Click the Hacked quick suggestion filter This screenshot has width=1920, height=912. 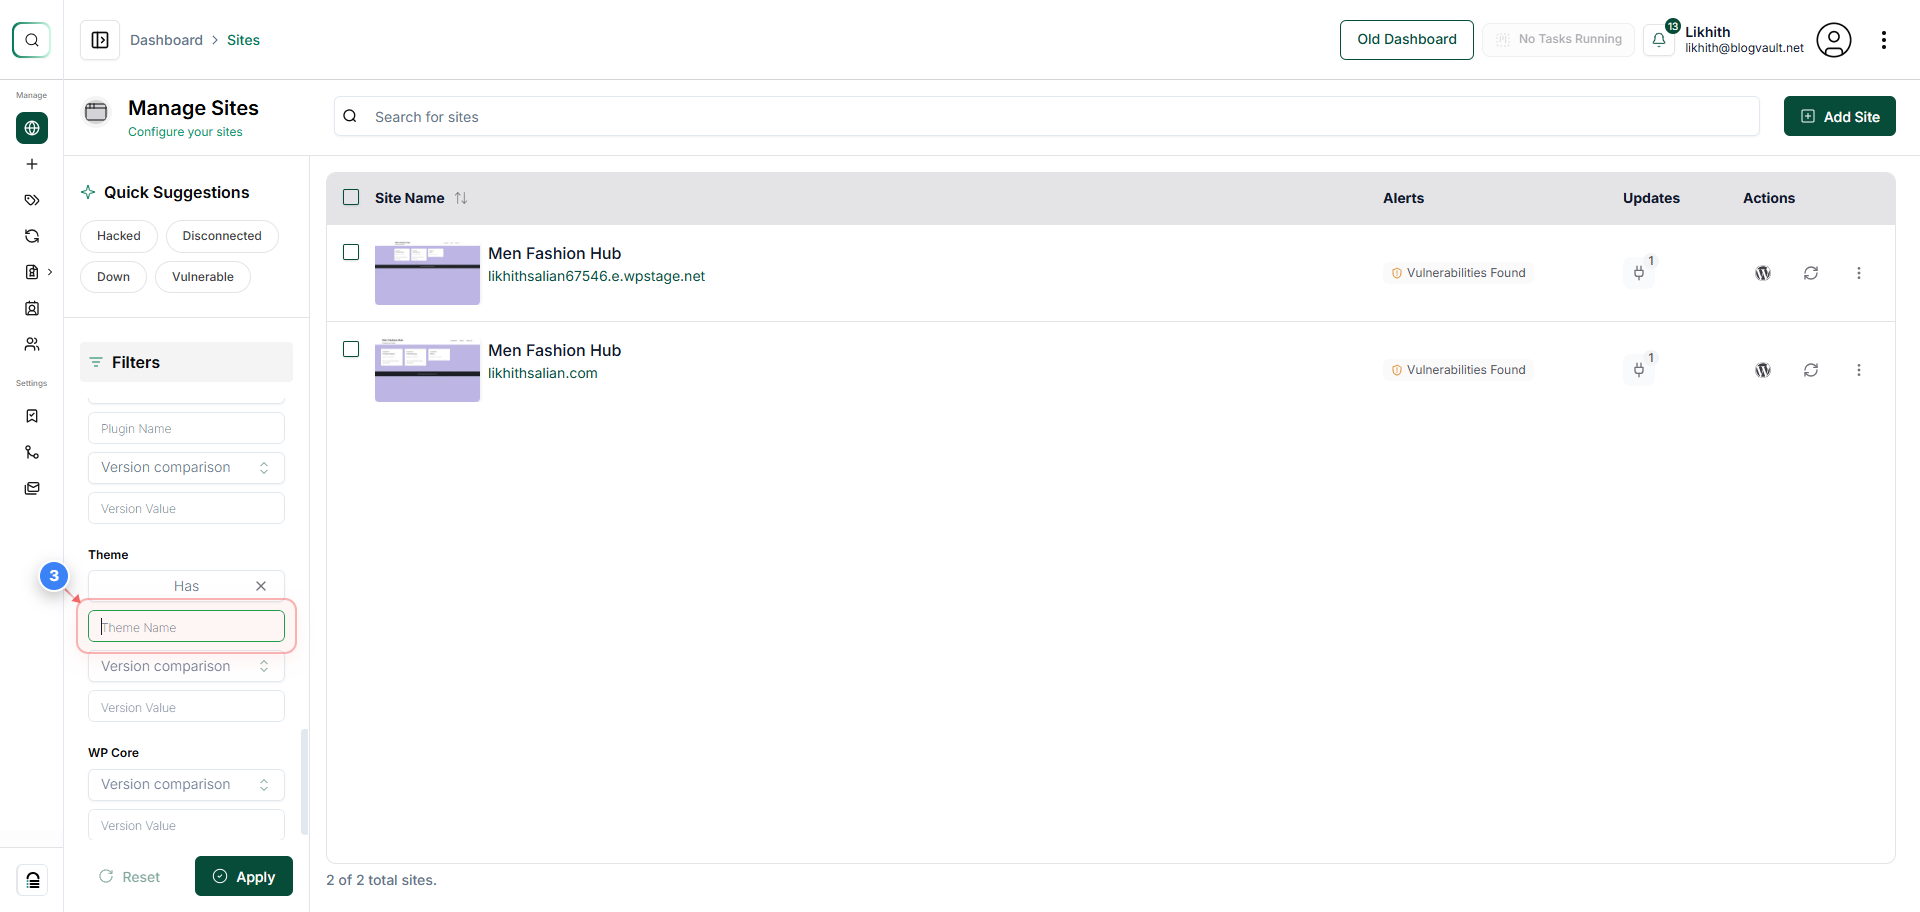pyautogui.click(x=118, y=236)
